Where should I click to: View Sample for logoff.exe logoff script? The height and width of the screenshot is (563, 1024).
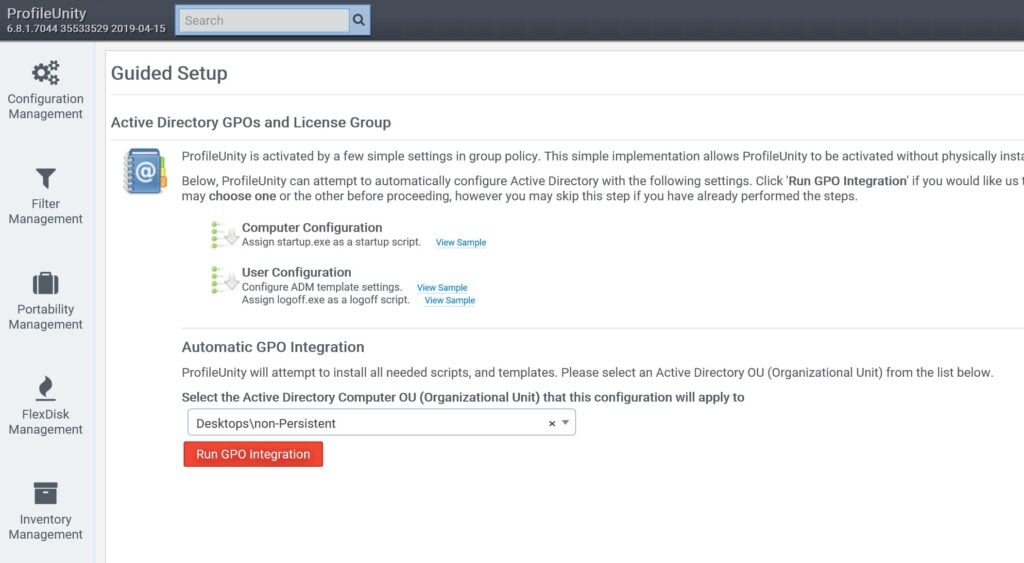click(x=450, y=300)
